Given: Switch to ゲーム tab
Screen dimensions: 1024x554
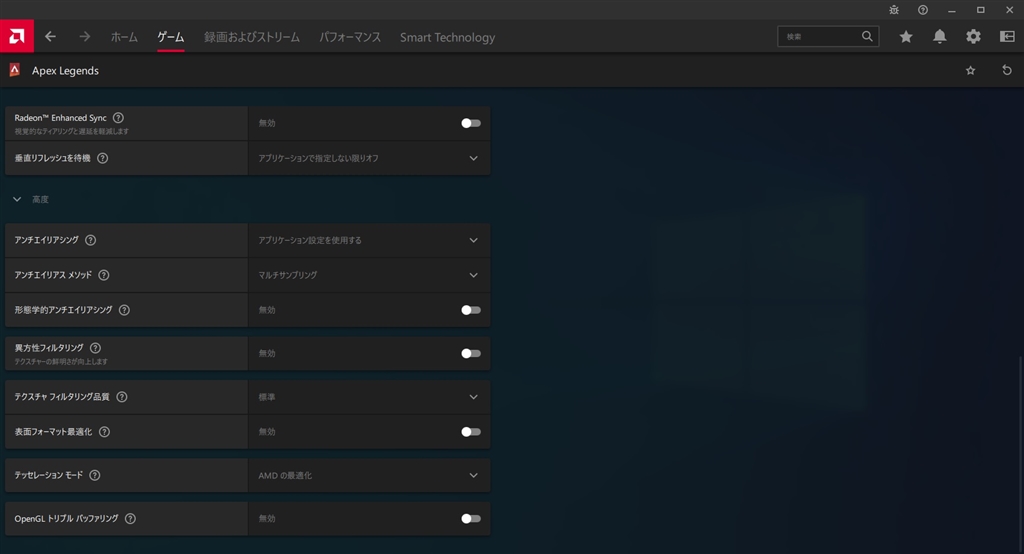Looking at the screenshot, I should (170, 37).
